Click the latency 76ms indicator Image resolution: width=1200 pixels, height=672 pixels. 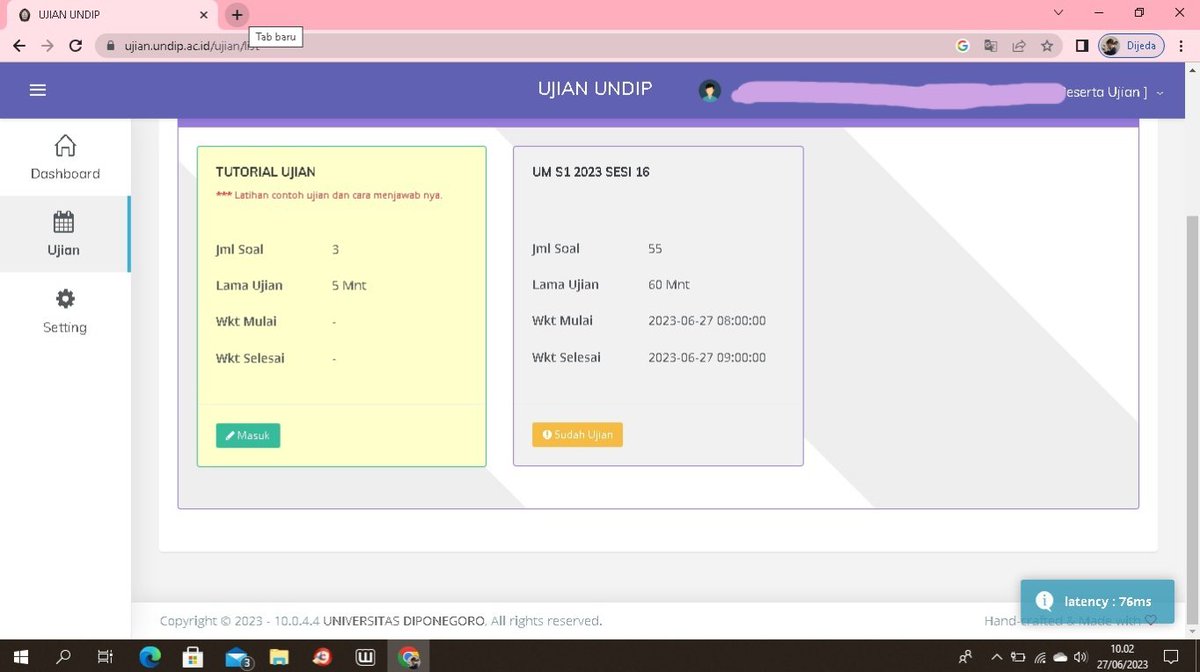point(1097,601)
